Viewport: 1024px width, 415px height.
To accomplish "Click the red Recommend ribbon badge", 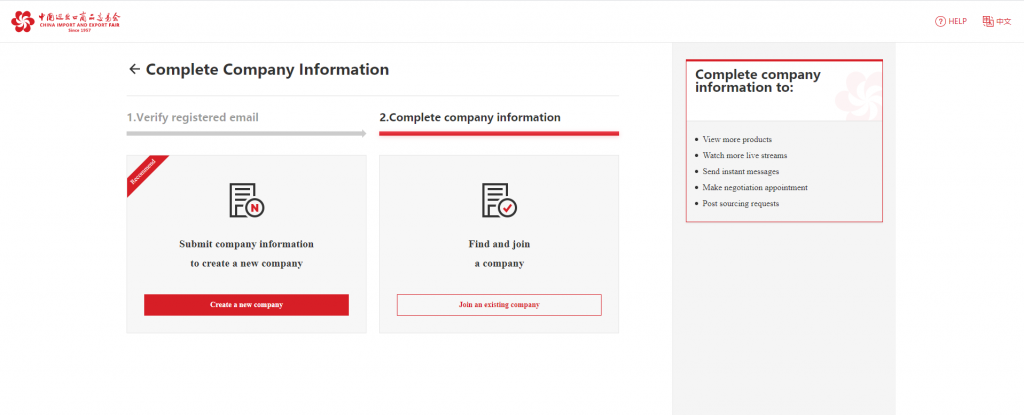I will tap(144, 171).
